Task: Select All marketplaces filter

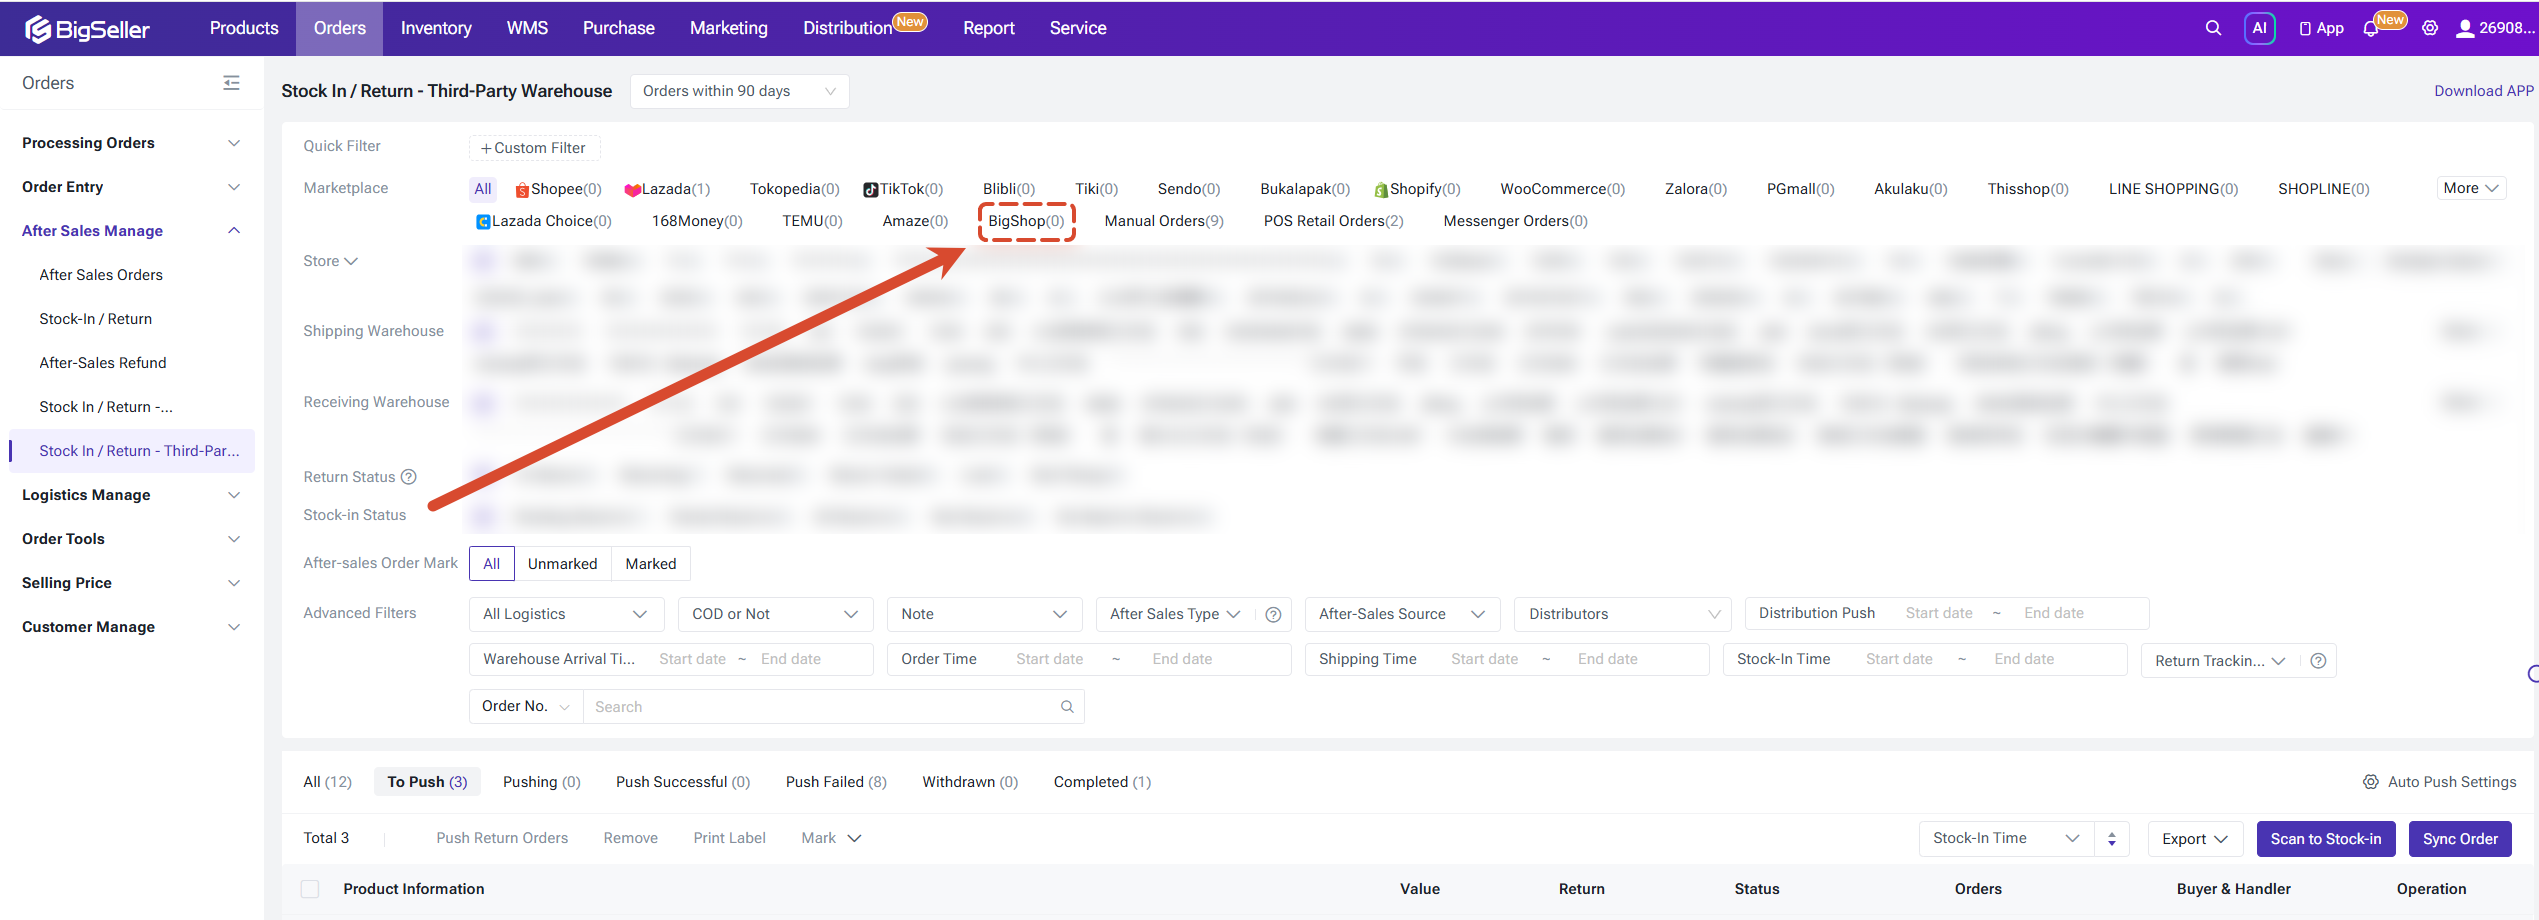Action: [x=483, y=189]
